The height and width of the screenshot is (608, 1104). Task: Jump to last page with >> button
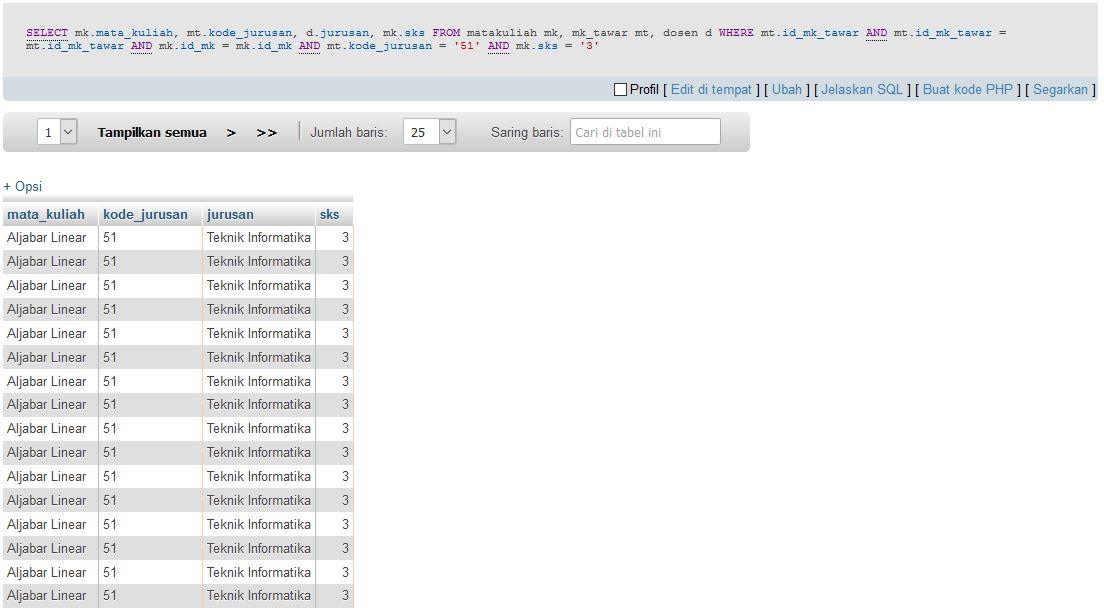coord(266,132)
